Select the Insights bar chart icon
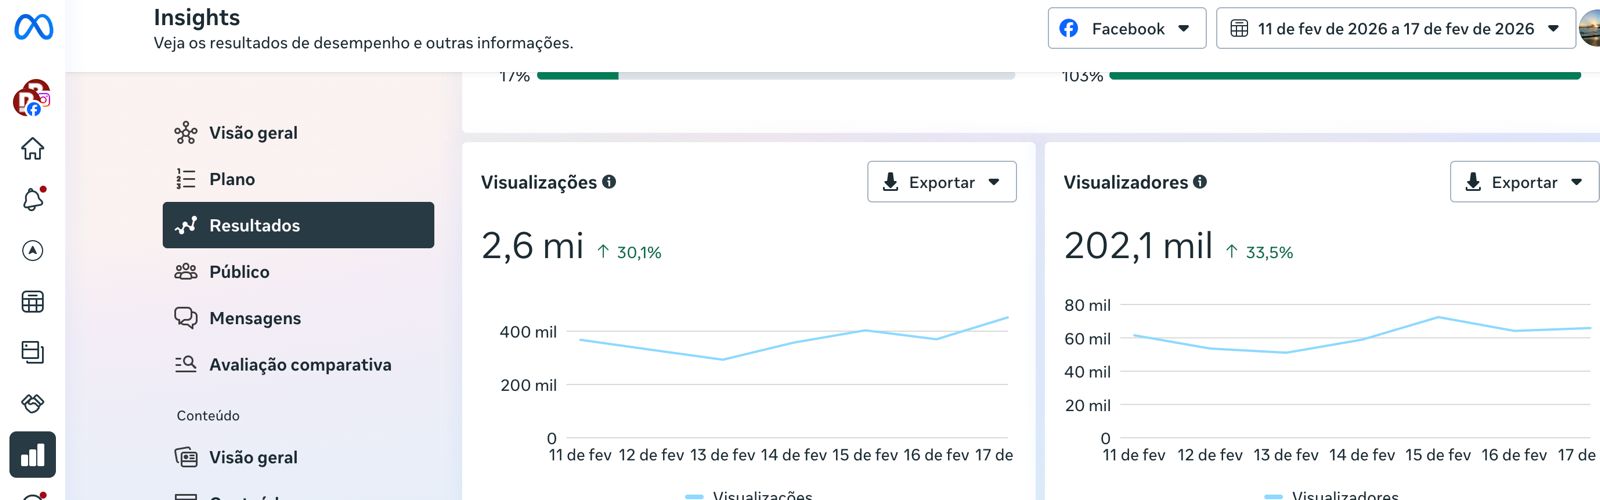1600x500 pixels. coord(33,455)
